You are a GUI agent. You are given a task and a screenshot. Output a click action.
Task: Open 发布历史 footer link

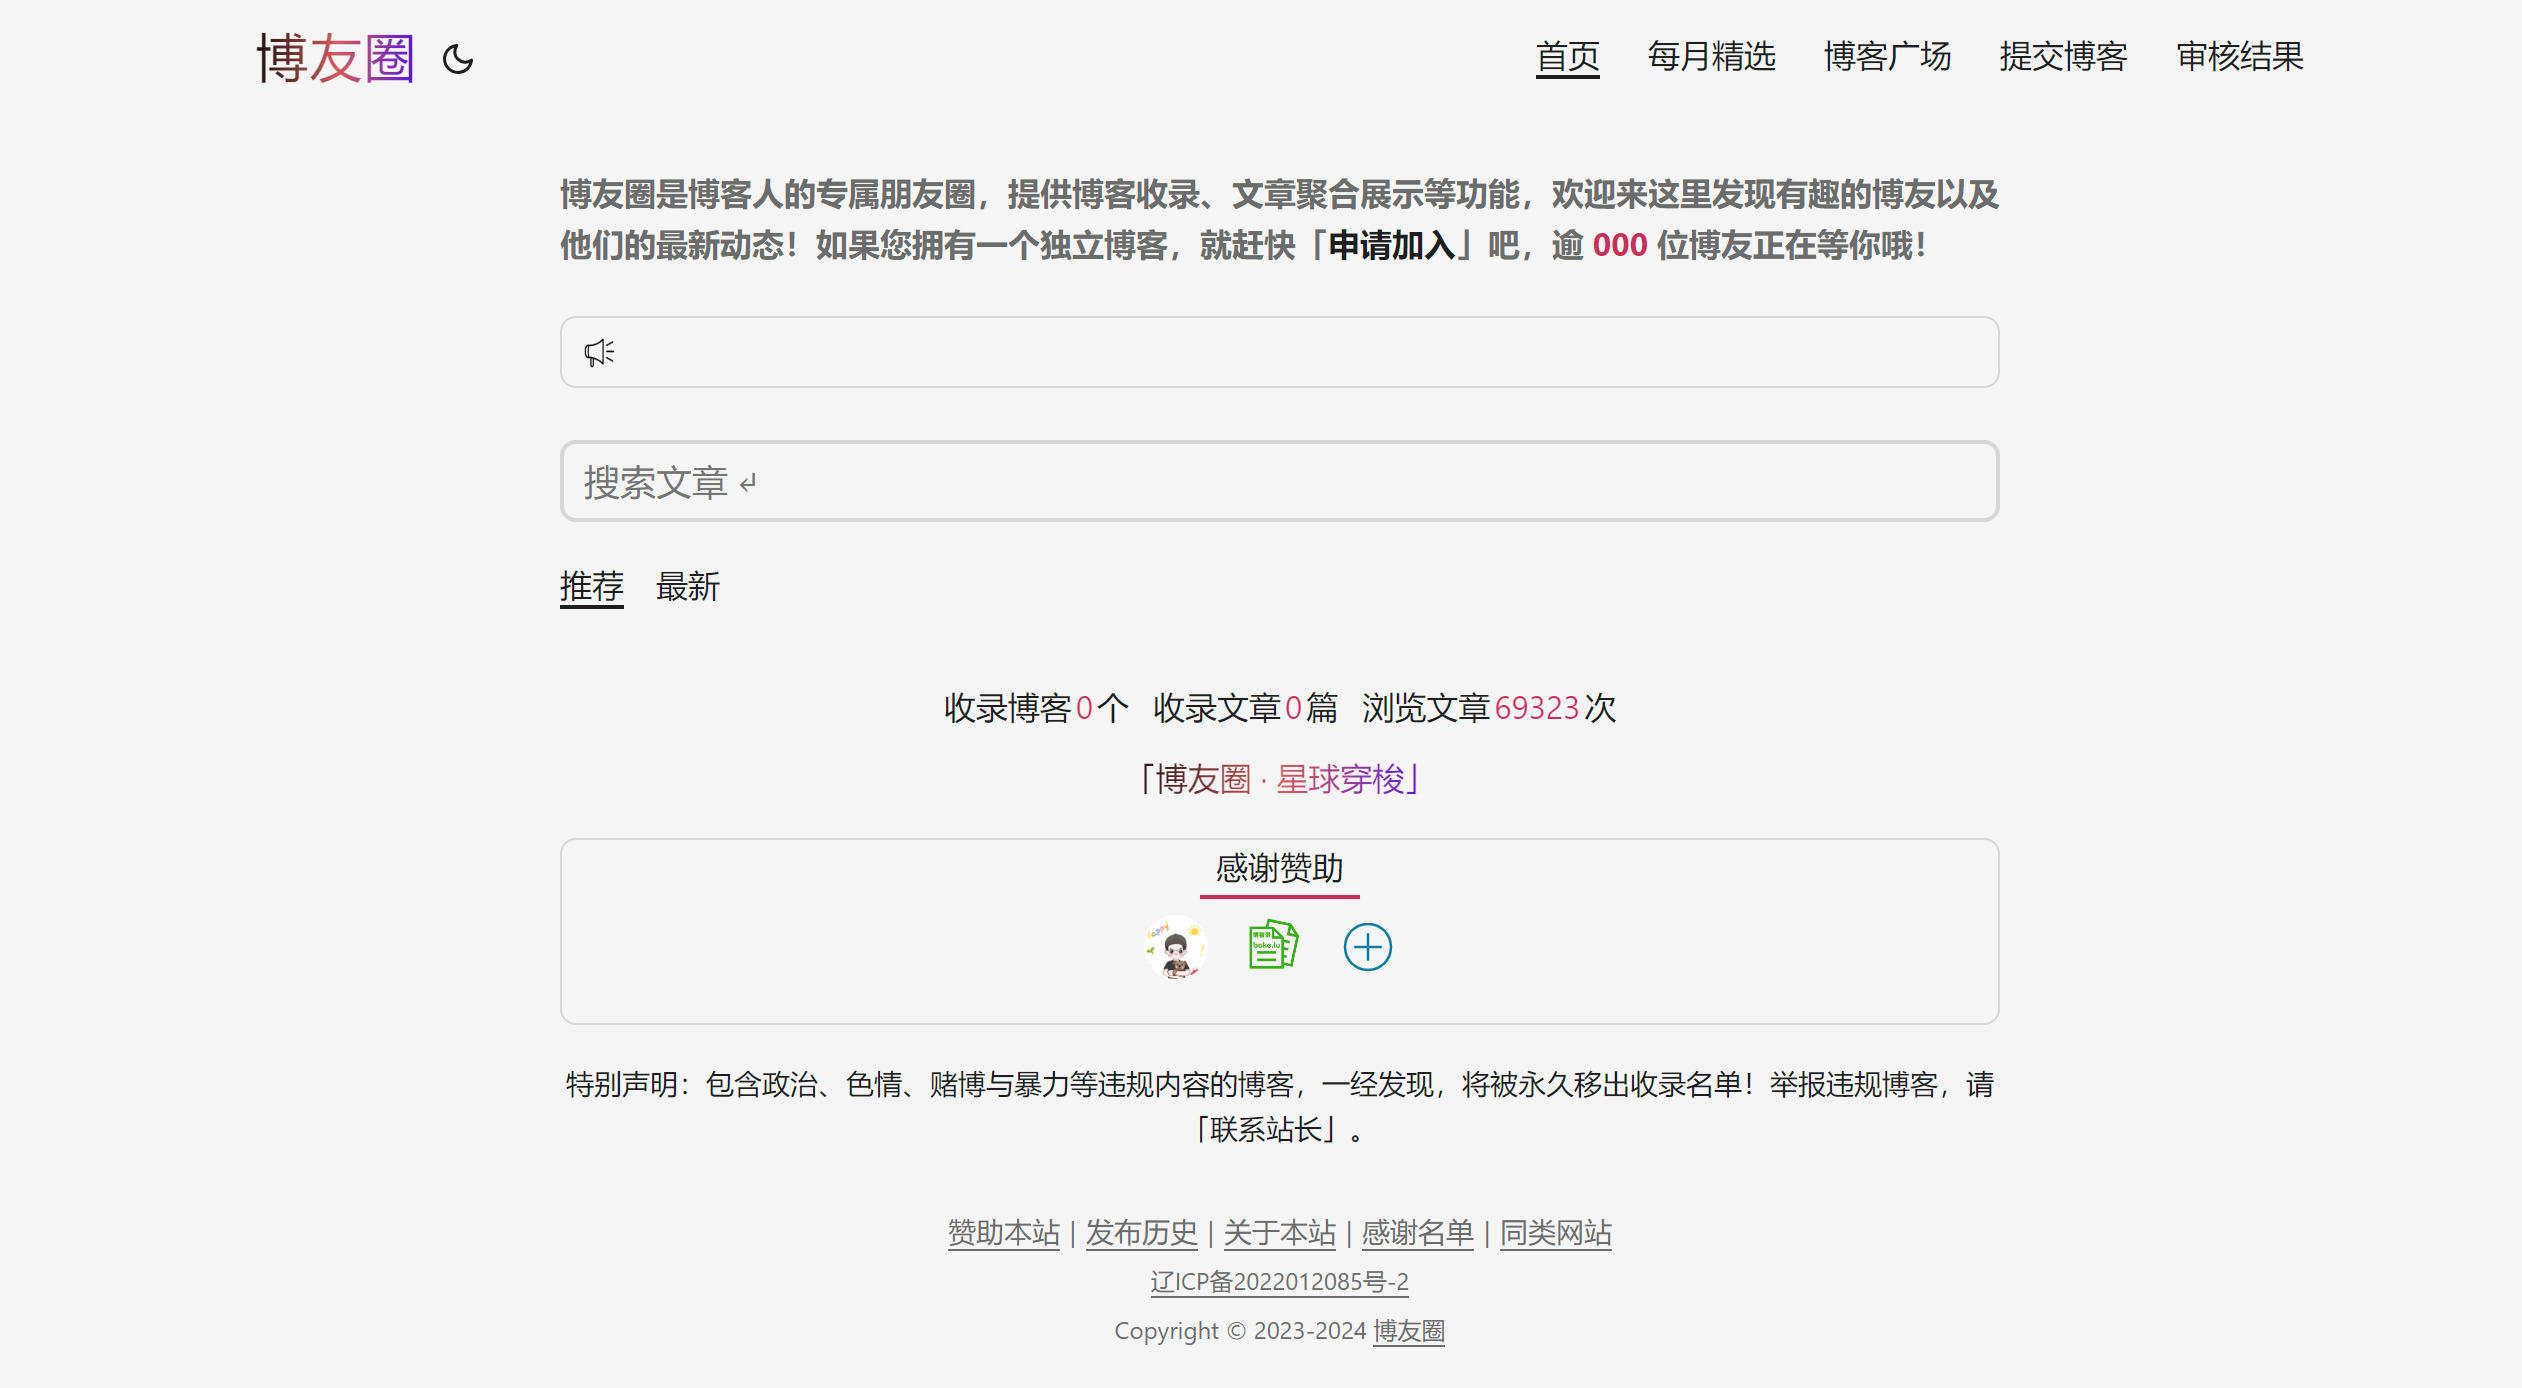[x=1141, y=1233]
